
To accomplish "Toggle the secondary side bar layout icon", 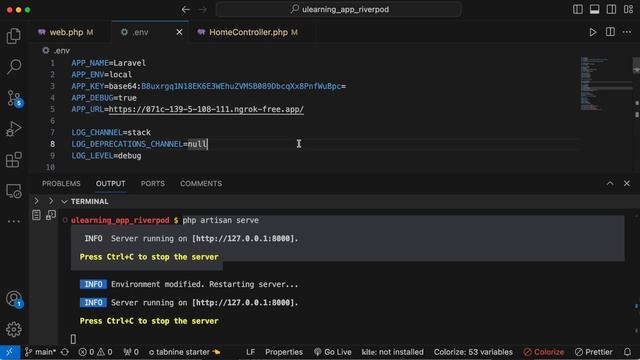I will click(611, 9).
